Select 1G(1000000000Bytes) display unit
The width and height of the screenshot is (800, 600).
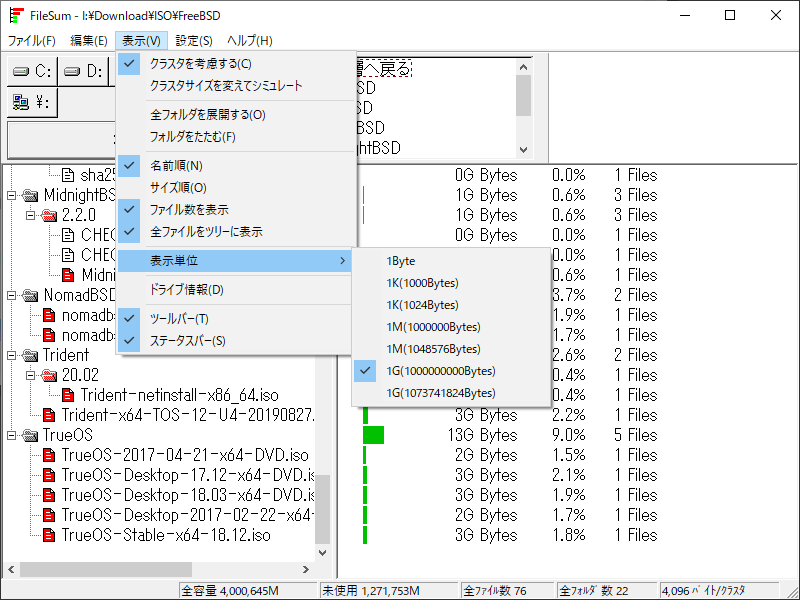pyautogui.click(x=452, y=371)
